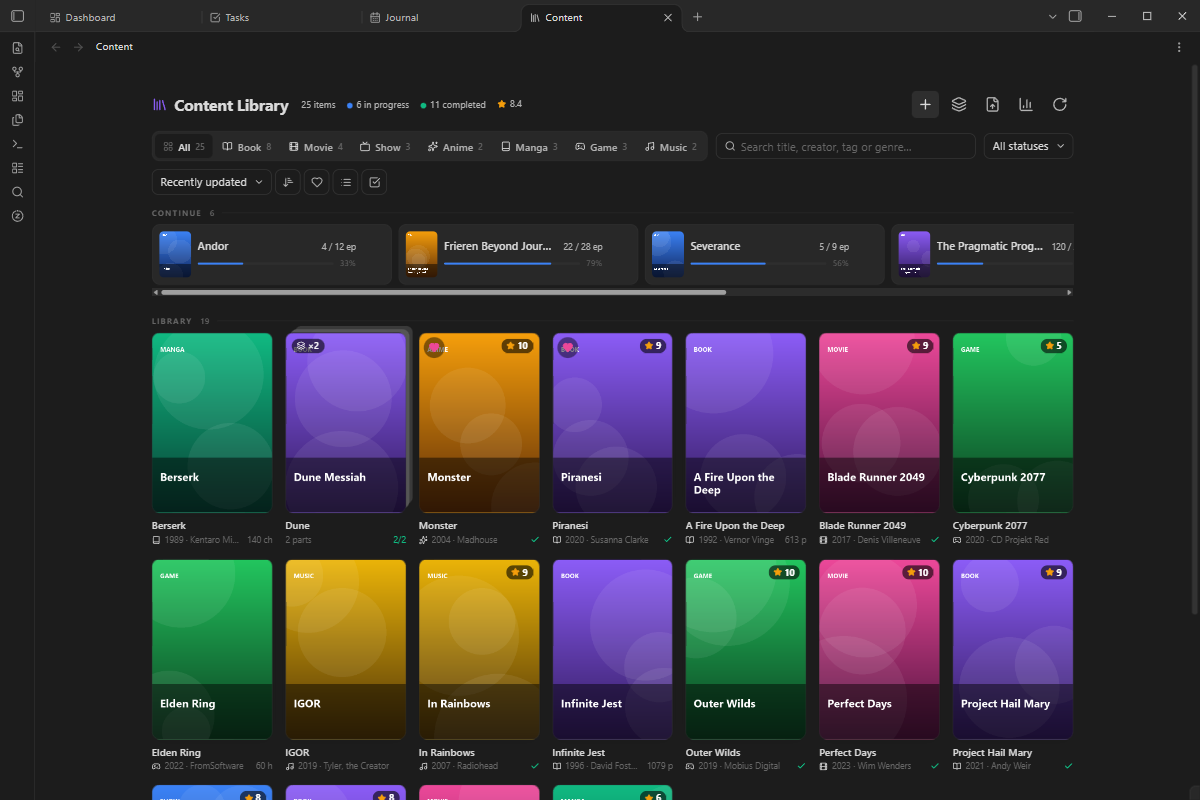
Task: Navigate forward with the right arrow
Action: [78, 47]
